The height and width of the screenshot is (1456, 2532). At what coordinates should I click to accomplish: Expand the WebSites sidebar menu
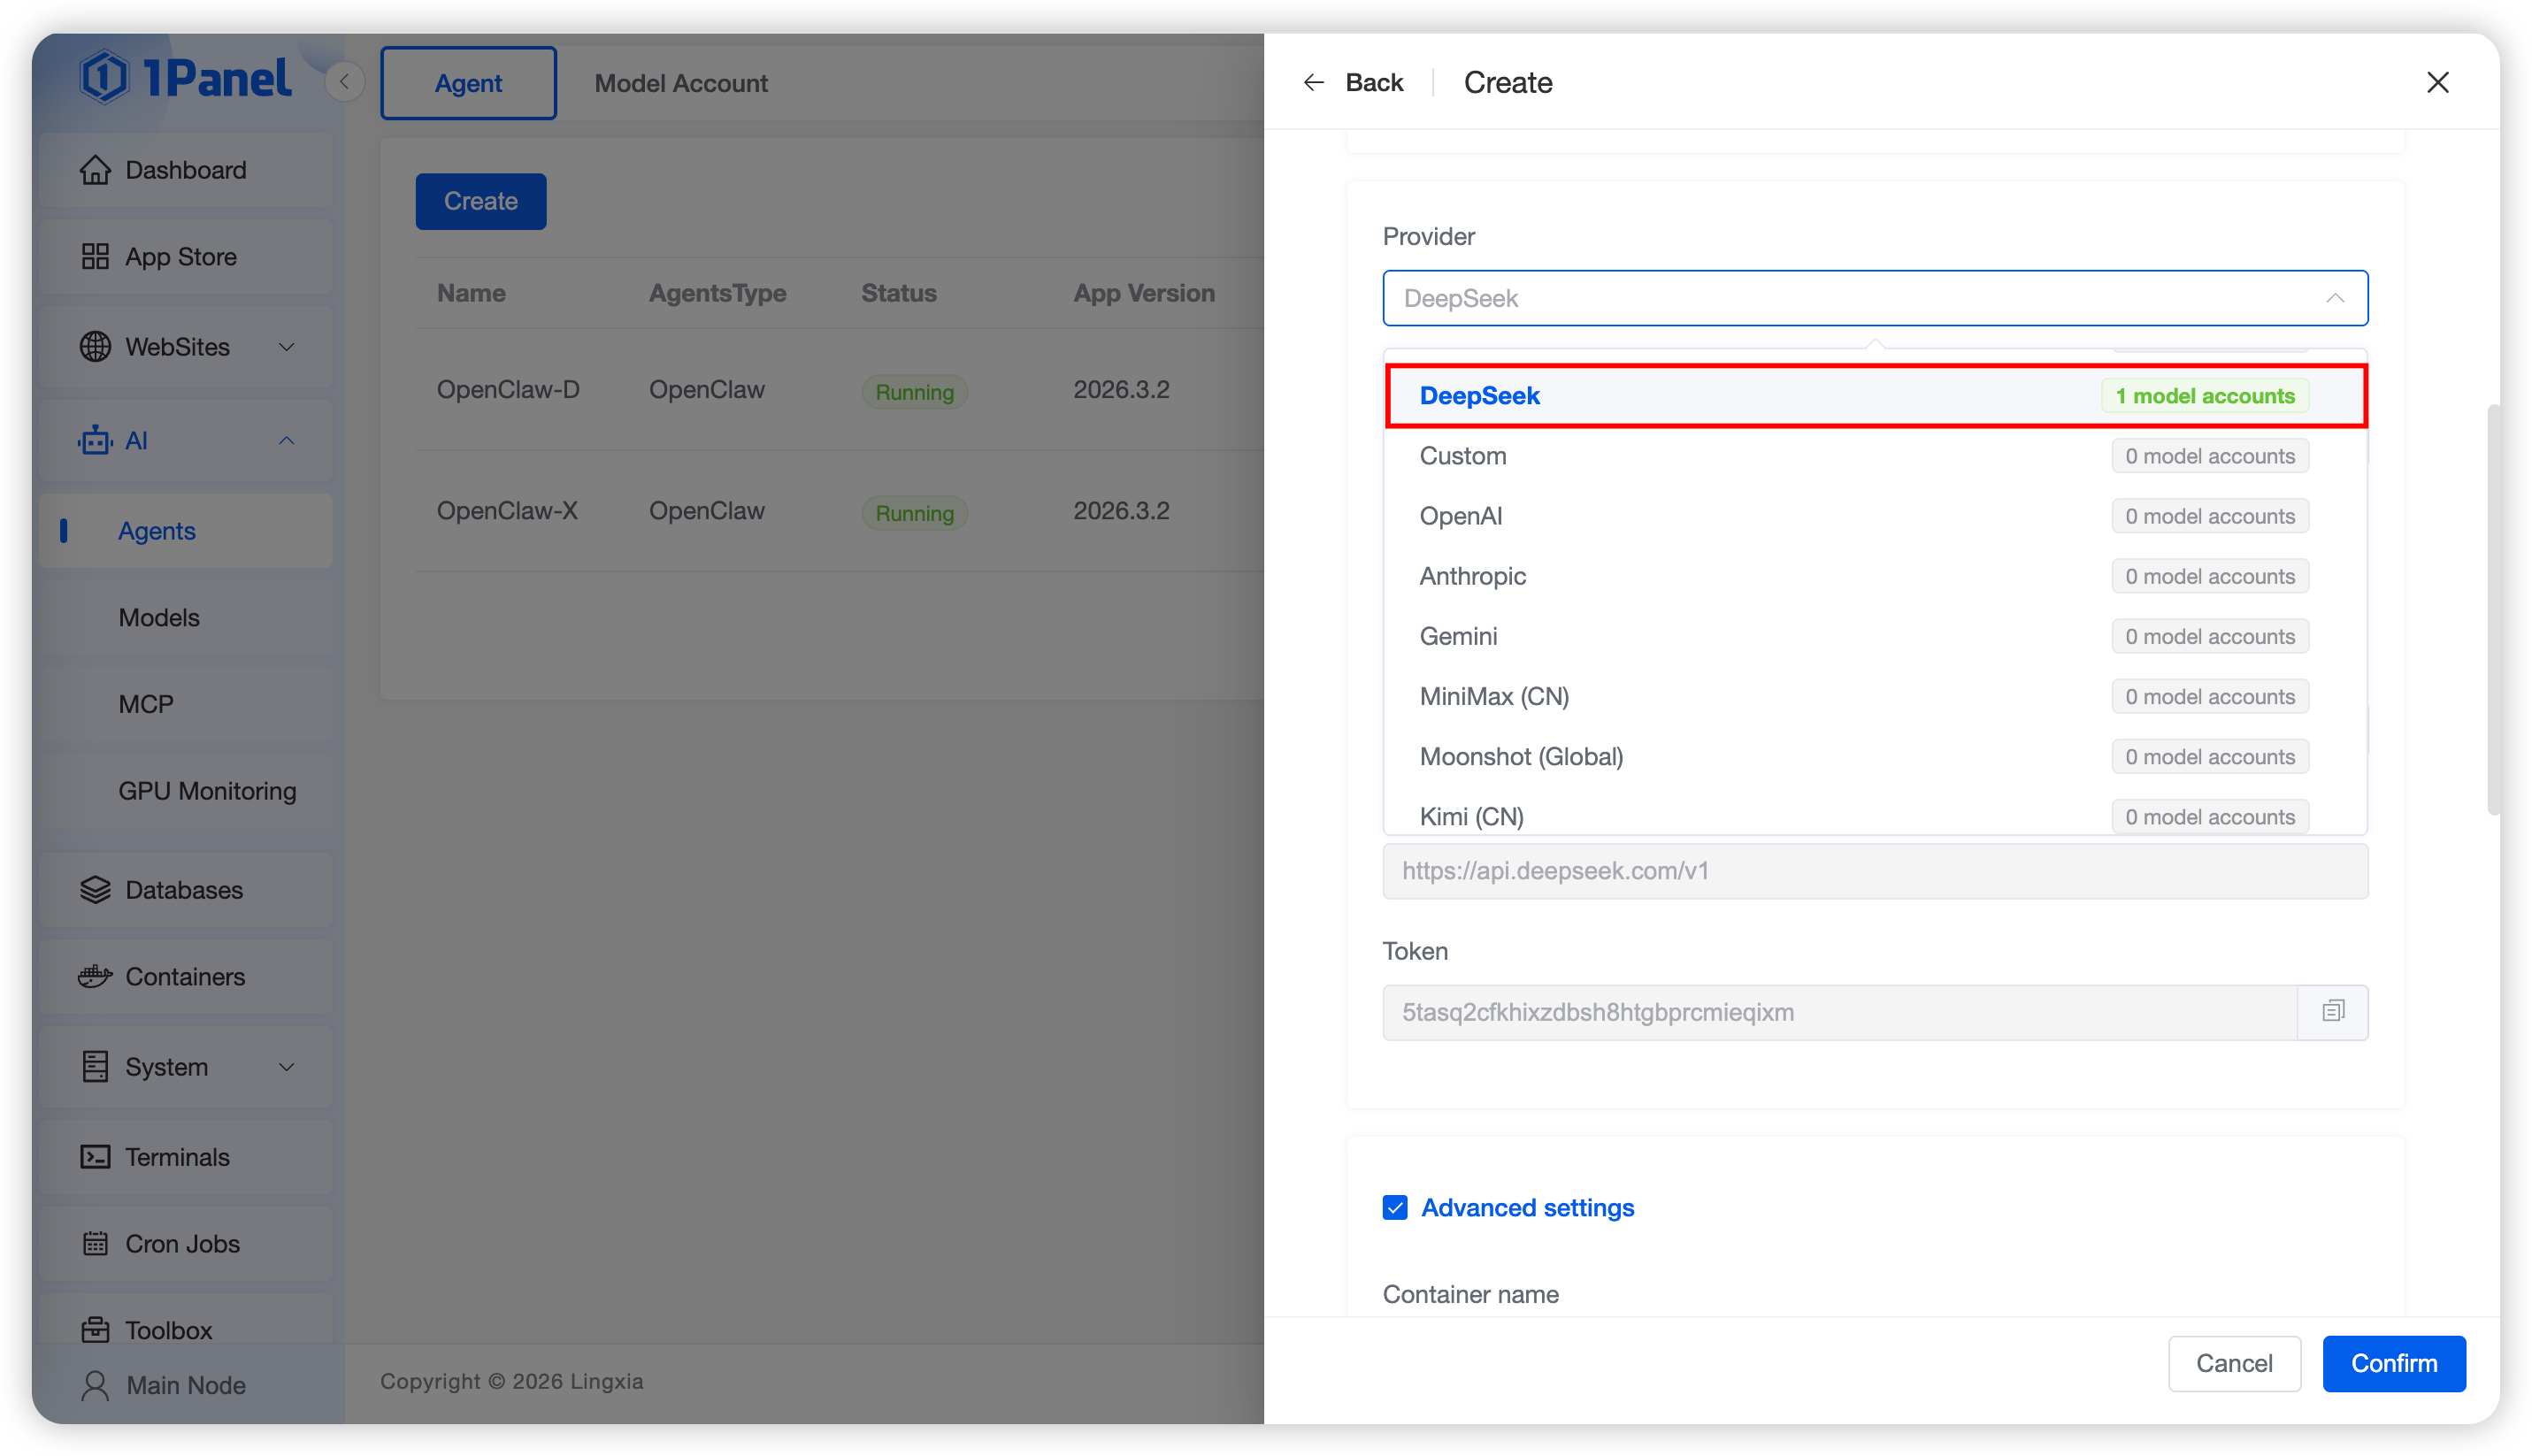click(x=286, y=347)
